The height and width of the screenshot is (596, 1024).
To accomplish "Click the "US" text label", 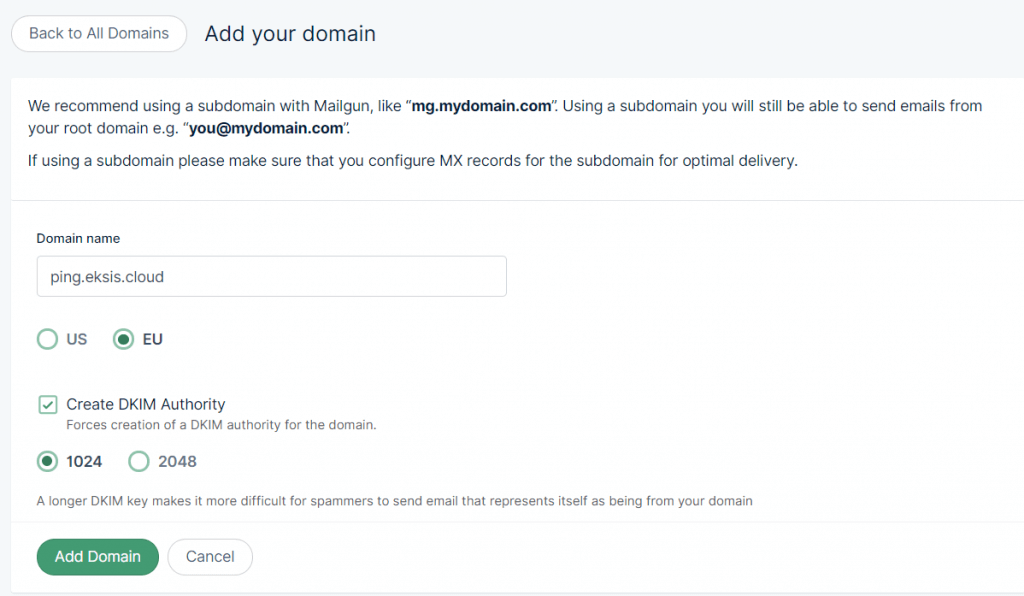I will (77, 339).
